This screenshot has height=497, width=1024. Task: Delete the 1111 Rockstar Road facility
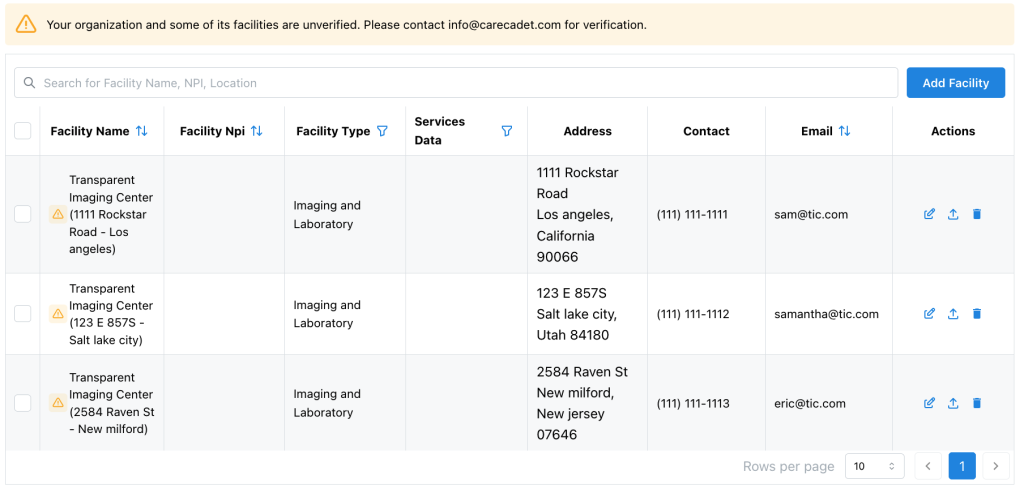[977, 214]
